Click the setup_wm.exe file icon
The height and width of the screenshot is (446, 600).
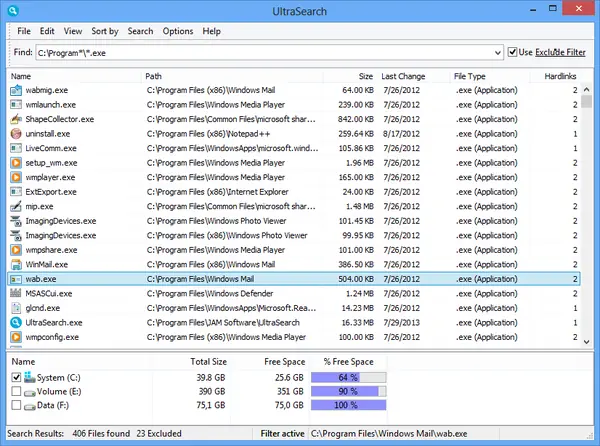point(16,163)
